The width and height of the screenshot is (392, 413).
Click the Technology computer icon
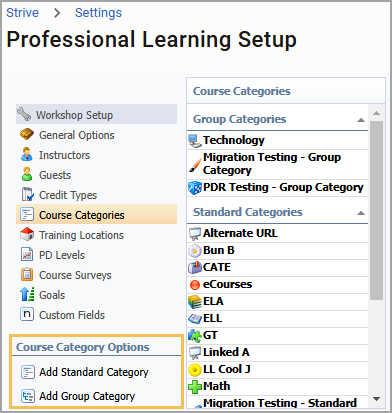195,141
